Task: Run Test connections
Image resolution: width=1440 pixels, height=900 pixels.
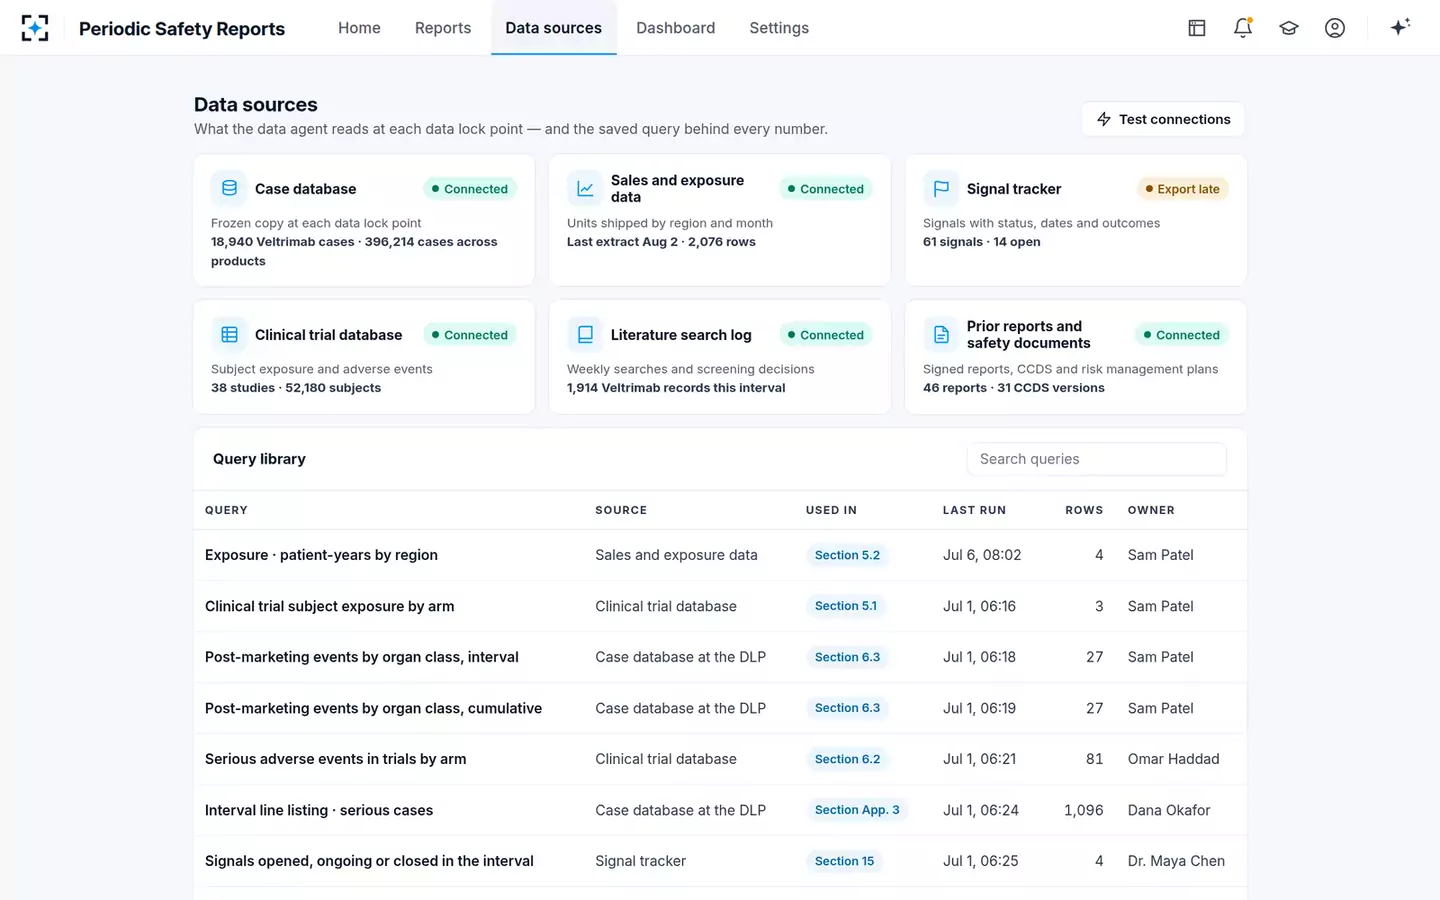Action: click(x=1163, y=119)
